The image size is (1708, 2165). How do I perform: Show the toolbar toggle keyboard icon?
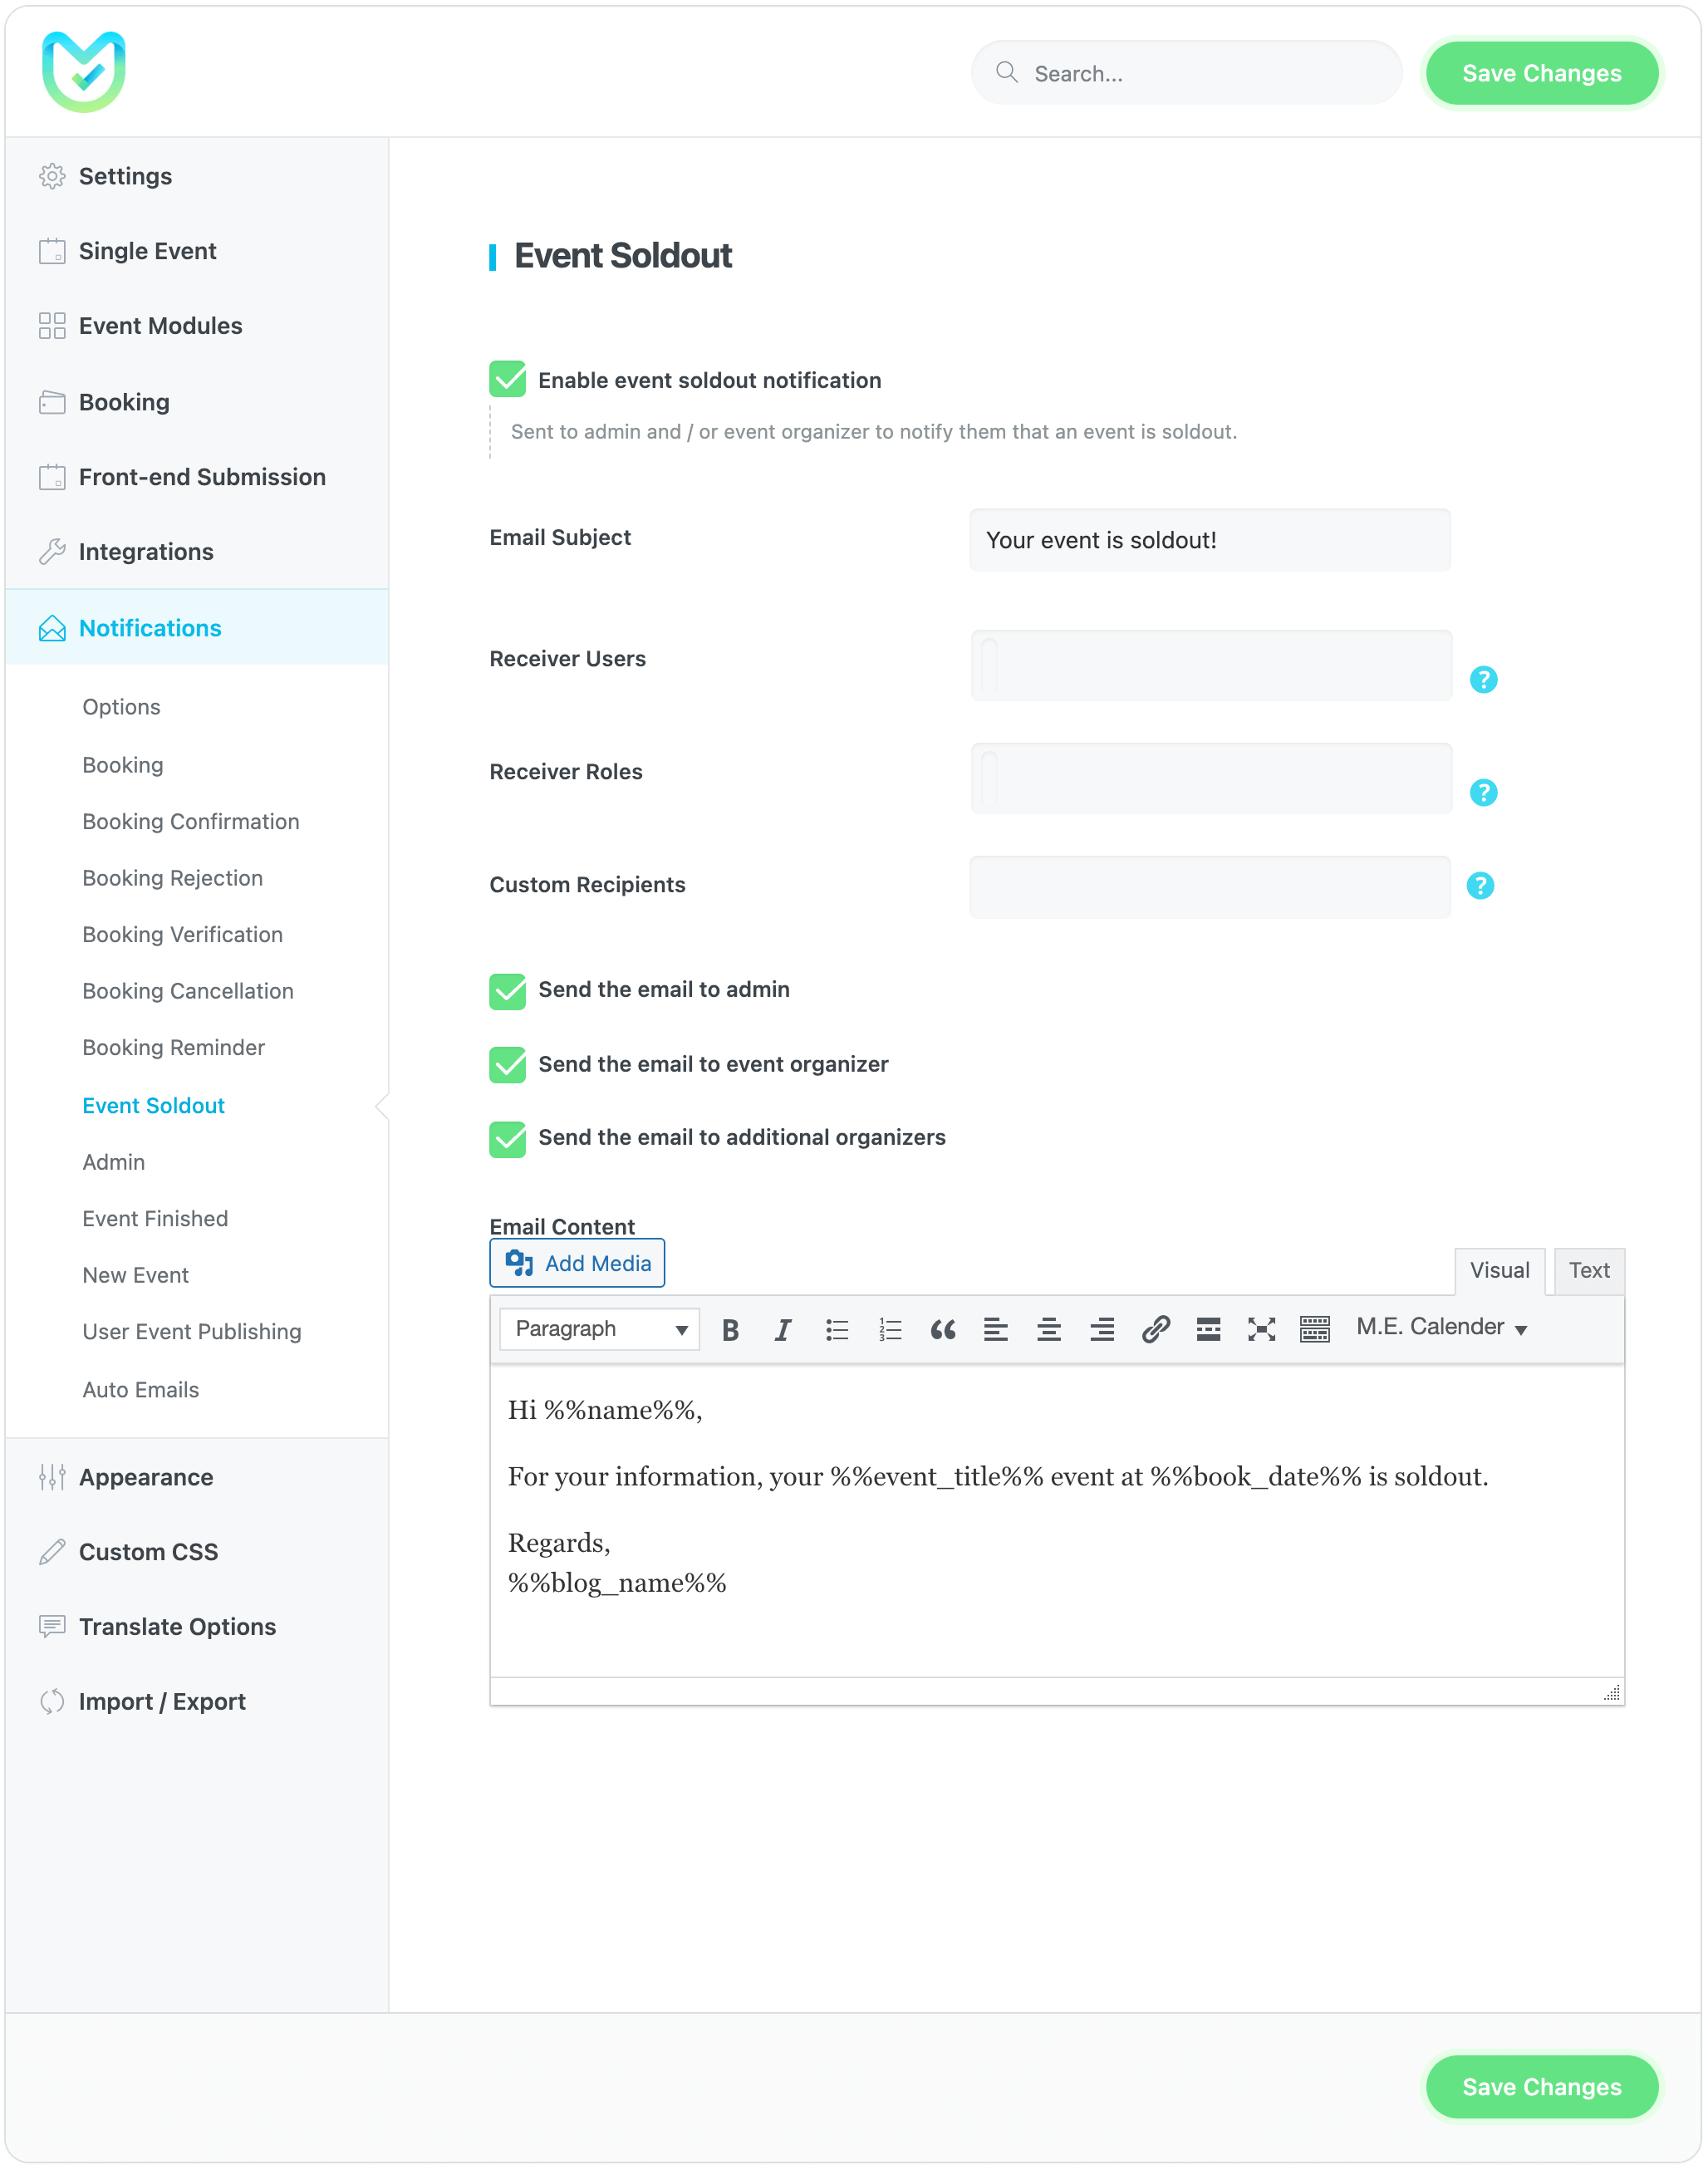coord(1314,1329)
